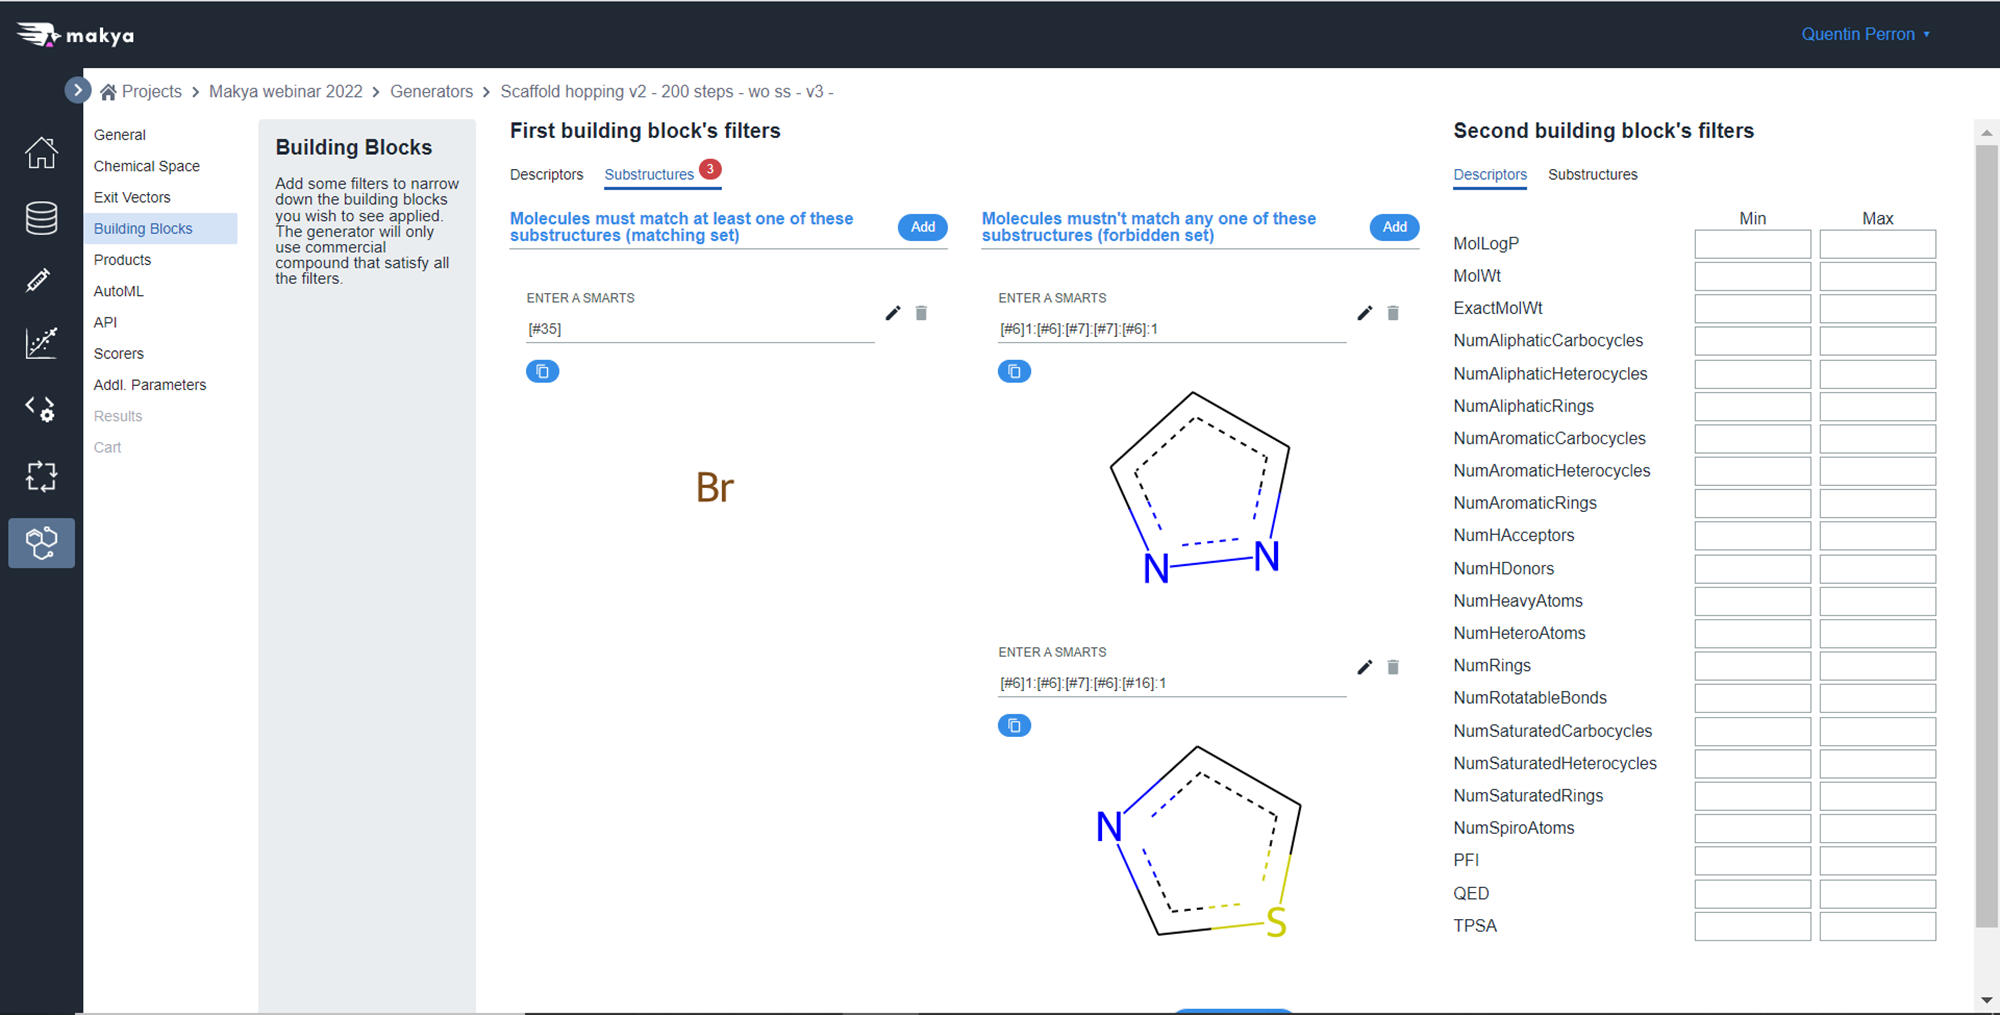Open the Quentin Perron user dropdown
The height and width of the screenshot is (1015, 2000).
click(x=1865, y=34)
